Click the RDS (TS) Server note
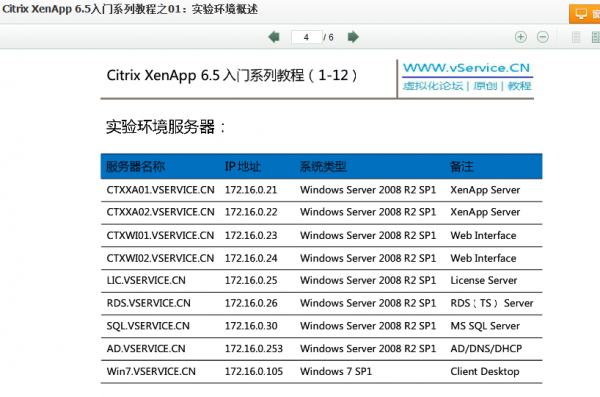This screenshot has height=397, width=600. point(491,303)
